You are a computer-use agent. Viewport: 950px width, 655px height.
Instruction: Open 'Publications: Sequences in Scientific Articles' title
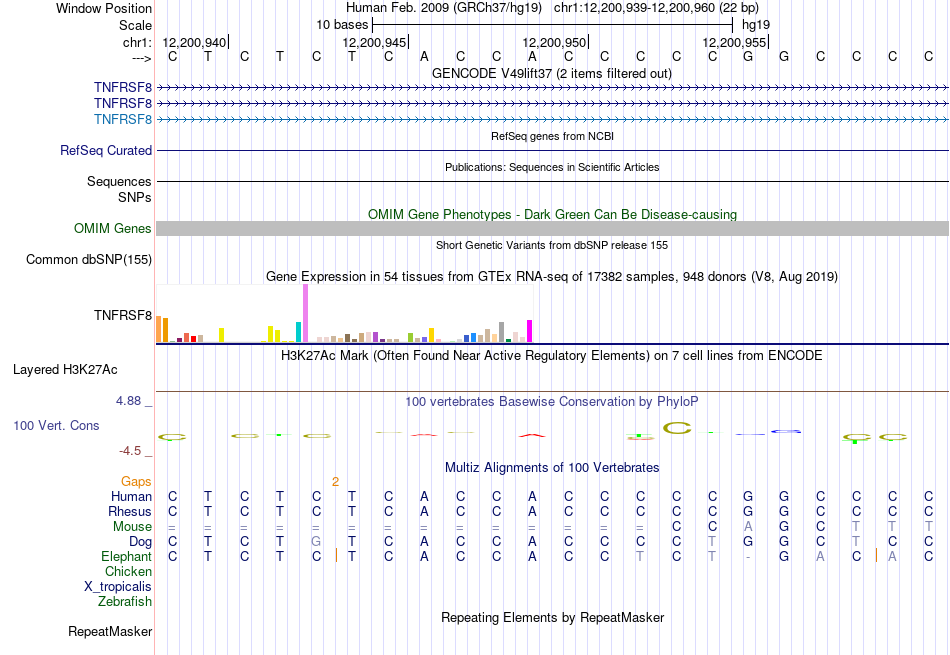[x=552, y=167]
